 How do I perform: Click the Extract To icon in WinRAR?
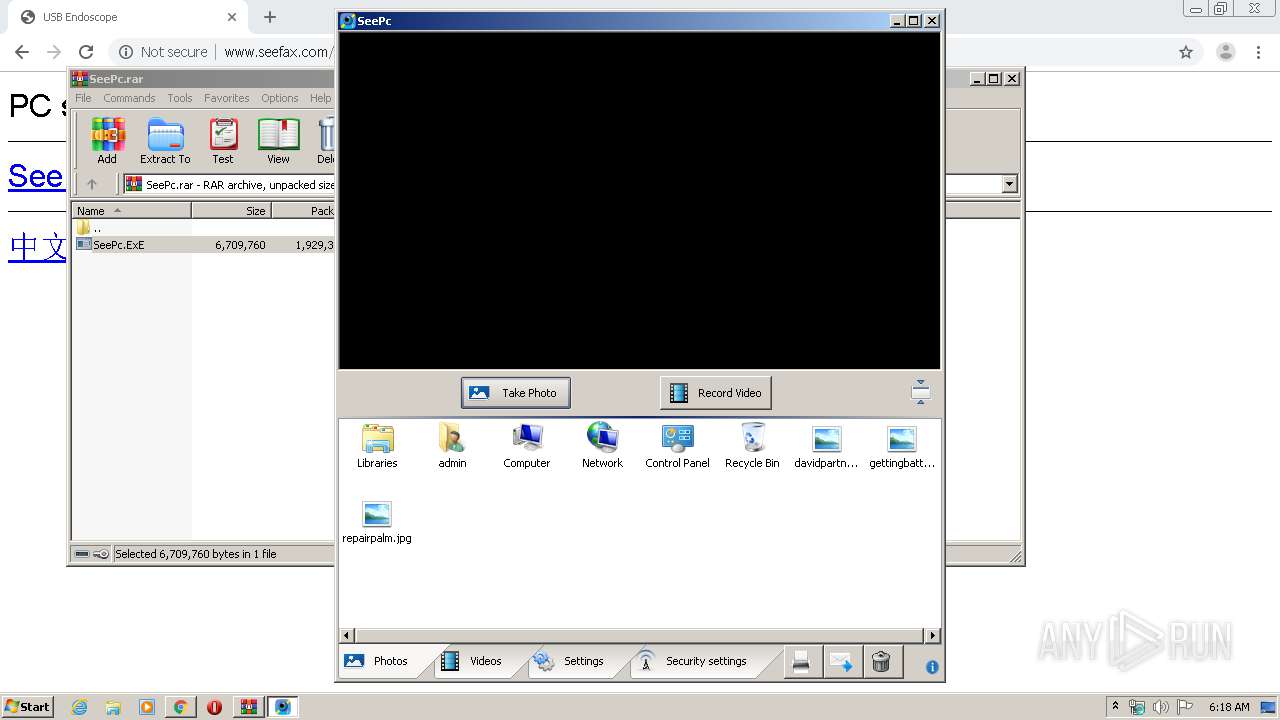coord(165,141)
